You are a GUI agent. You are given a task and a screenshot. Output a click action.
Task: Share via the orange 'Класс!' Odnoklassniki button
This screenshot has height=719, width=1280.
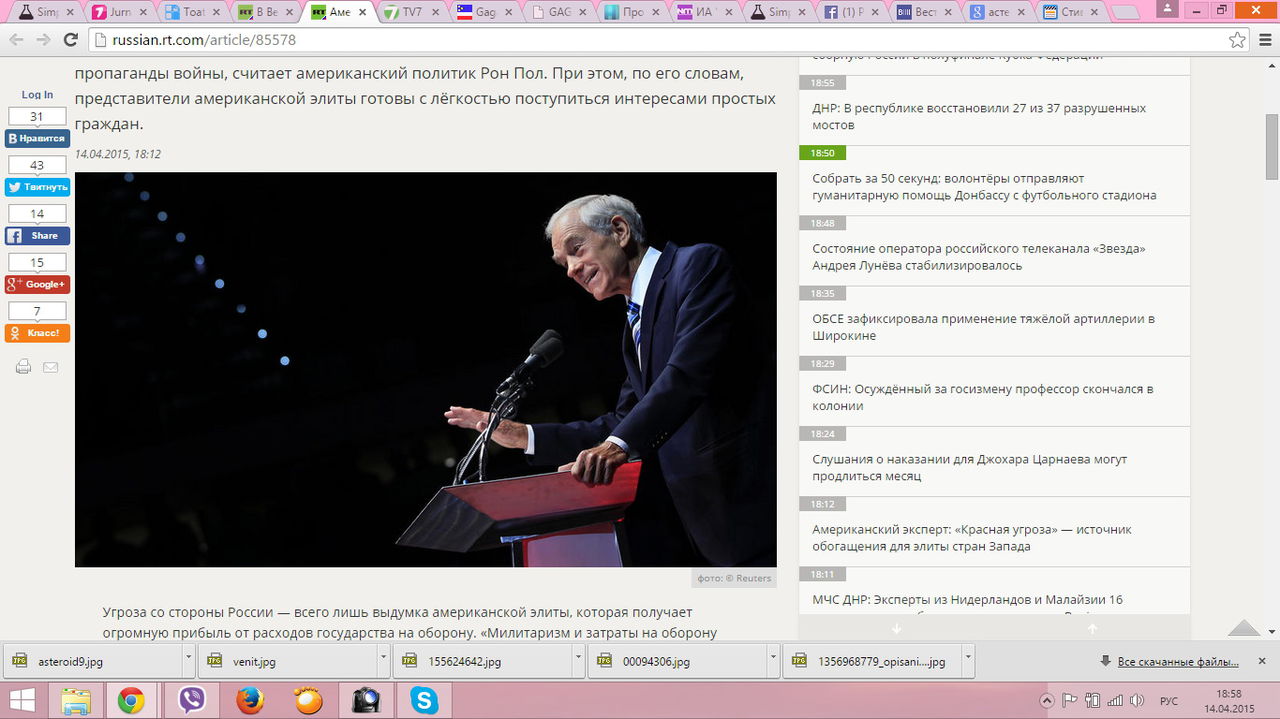pos(37,333)
